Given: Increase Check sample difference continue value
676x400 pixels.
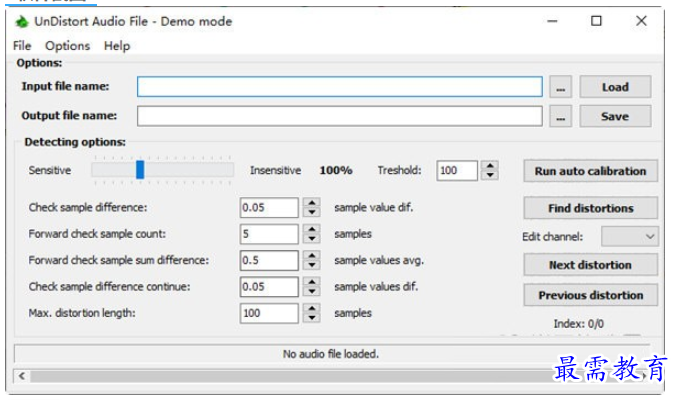Looking at the screenshot, I should click(x=312, y=282).
